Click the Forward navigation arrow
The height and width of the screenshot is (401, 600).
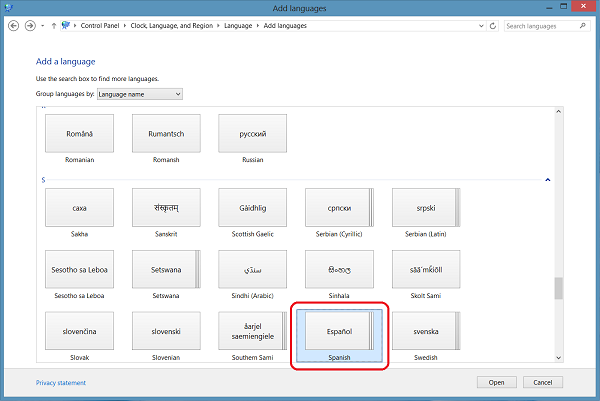coord(30,26)
